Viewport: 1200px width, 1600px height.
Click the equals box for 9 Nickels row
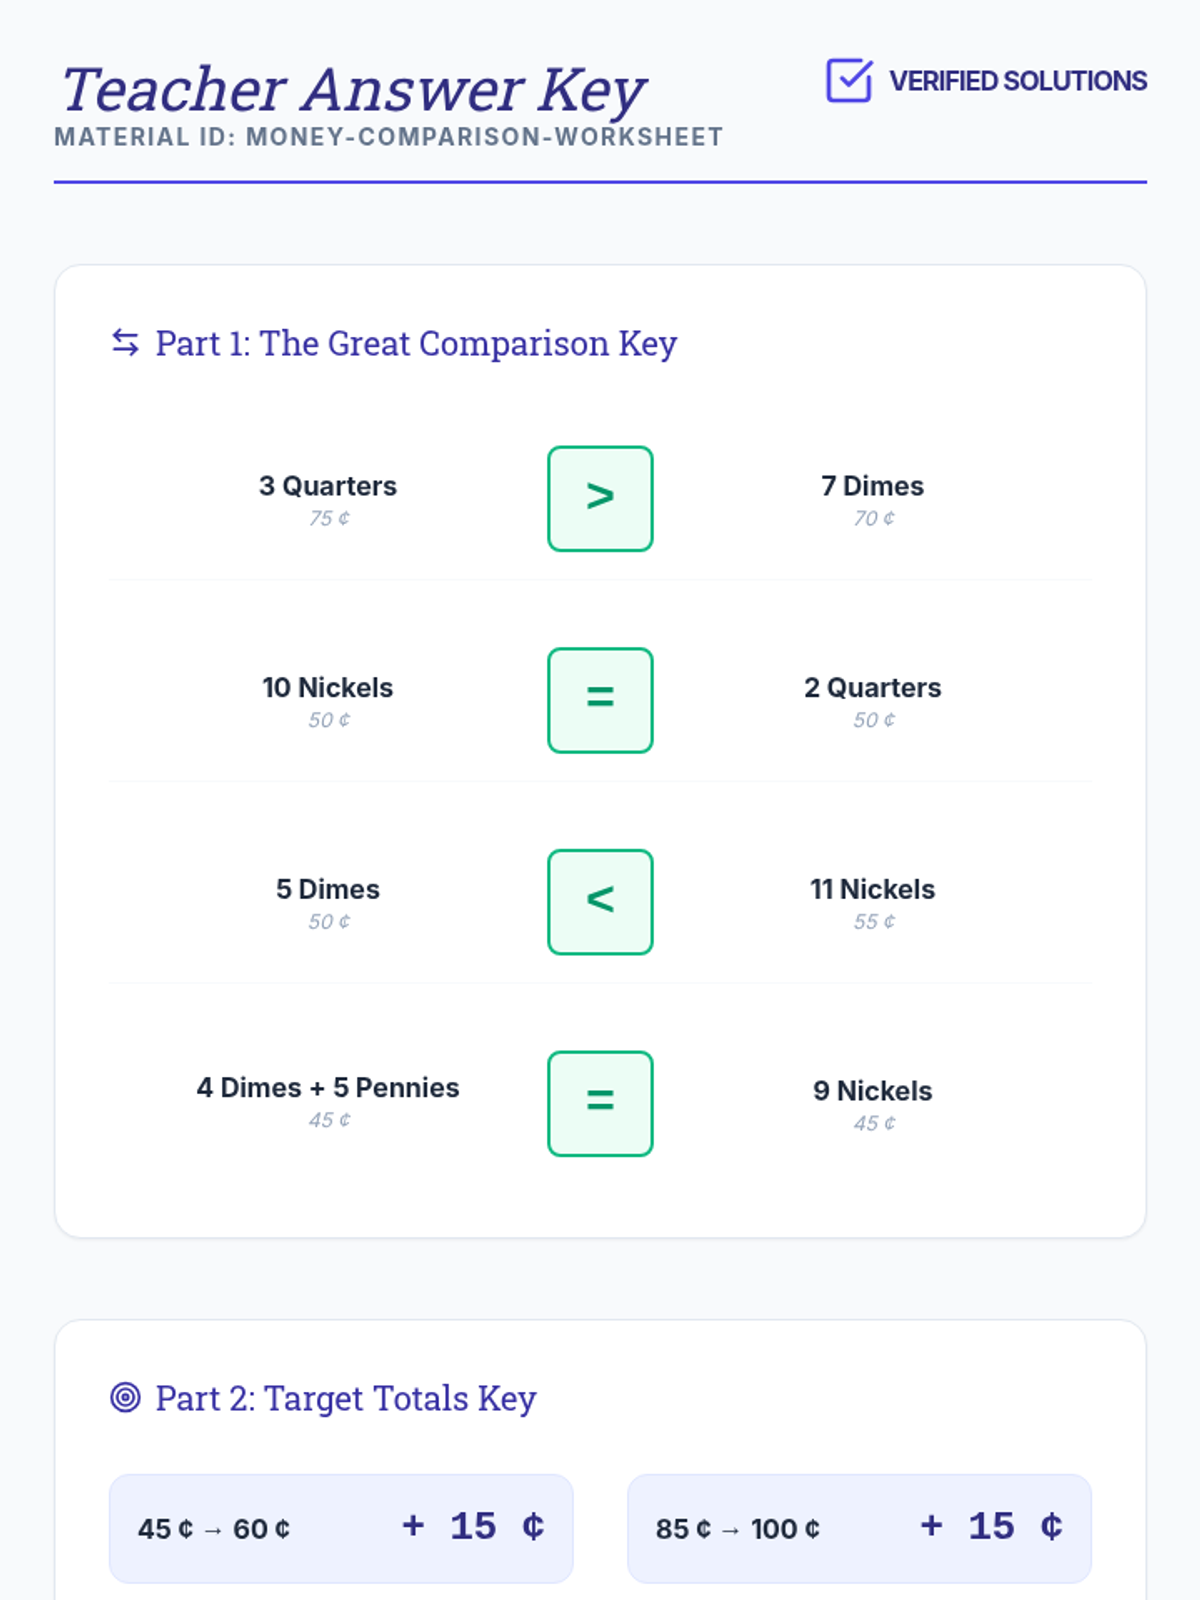coord(600,1103)
